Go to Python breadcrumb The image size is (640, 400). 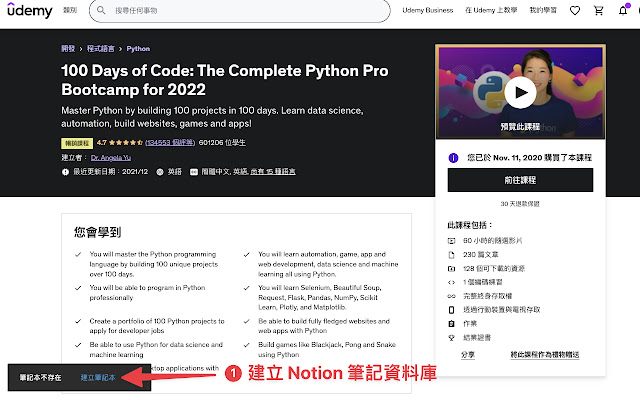tap(138, 49)
